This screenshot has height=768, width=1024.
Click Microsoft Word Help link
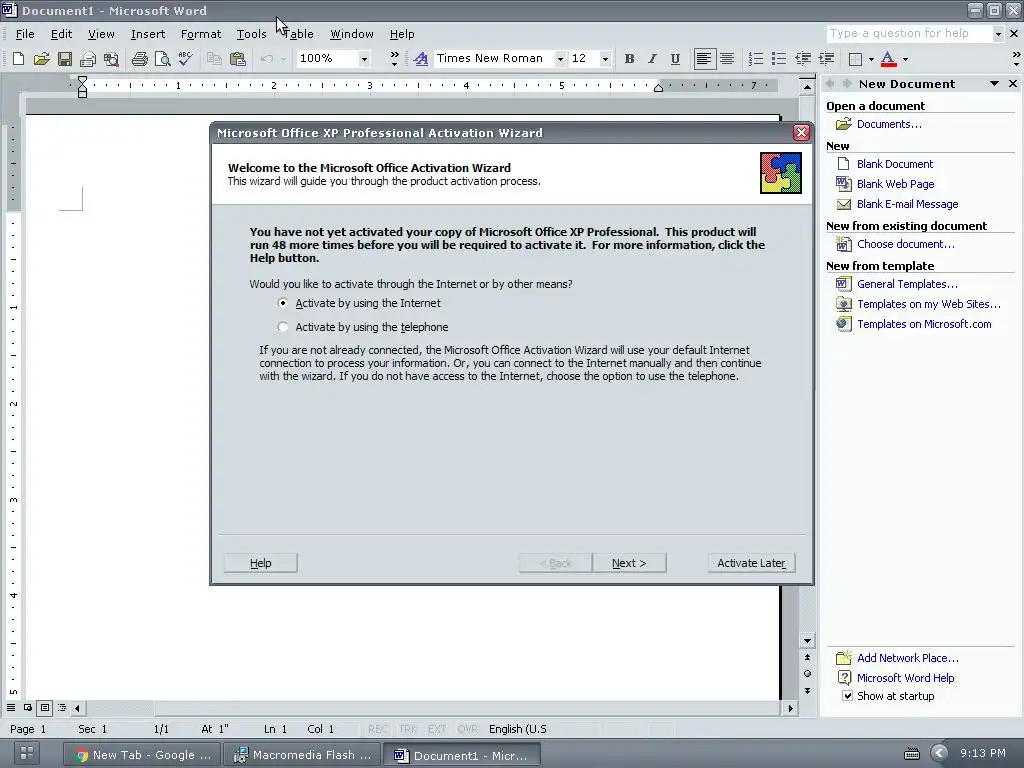coord(905,678)
